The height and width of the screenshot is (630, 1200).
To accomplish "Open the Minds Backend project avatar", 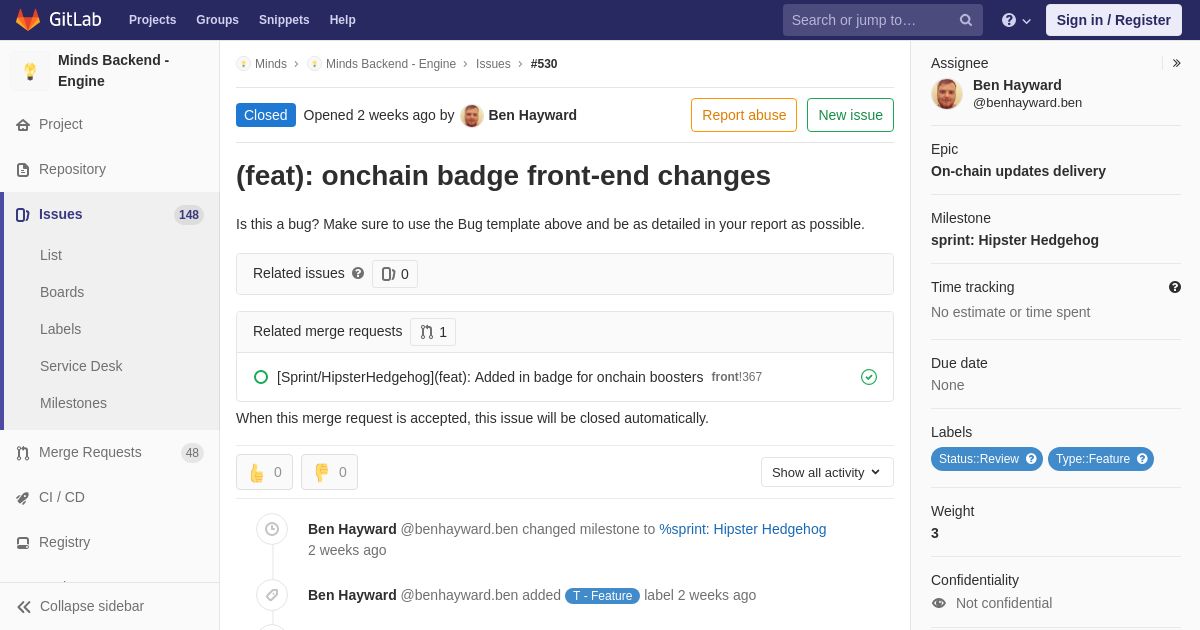I will click(x=30, y=71).
